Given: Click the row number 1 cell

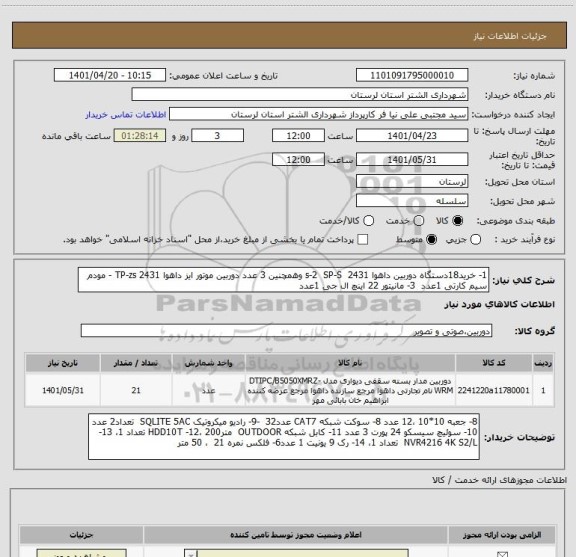Looking at the screenshot, I should point(543,390).
